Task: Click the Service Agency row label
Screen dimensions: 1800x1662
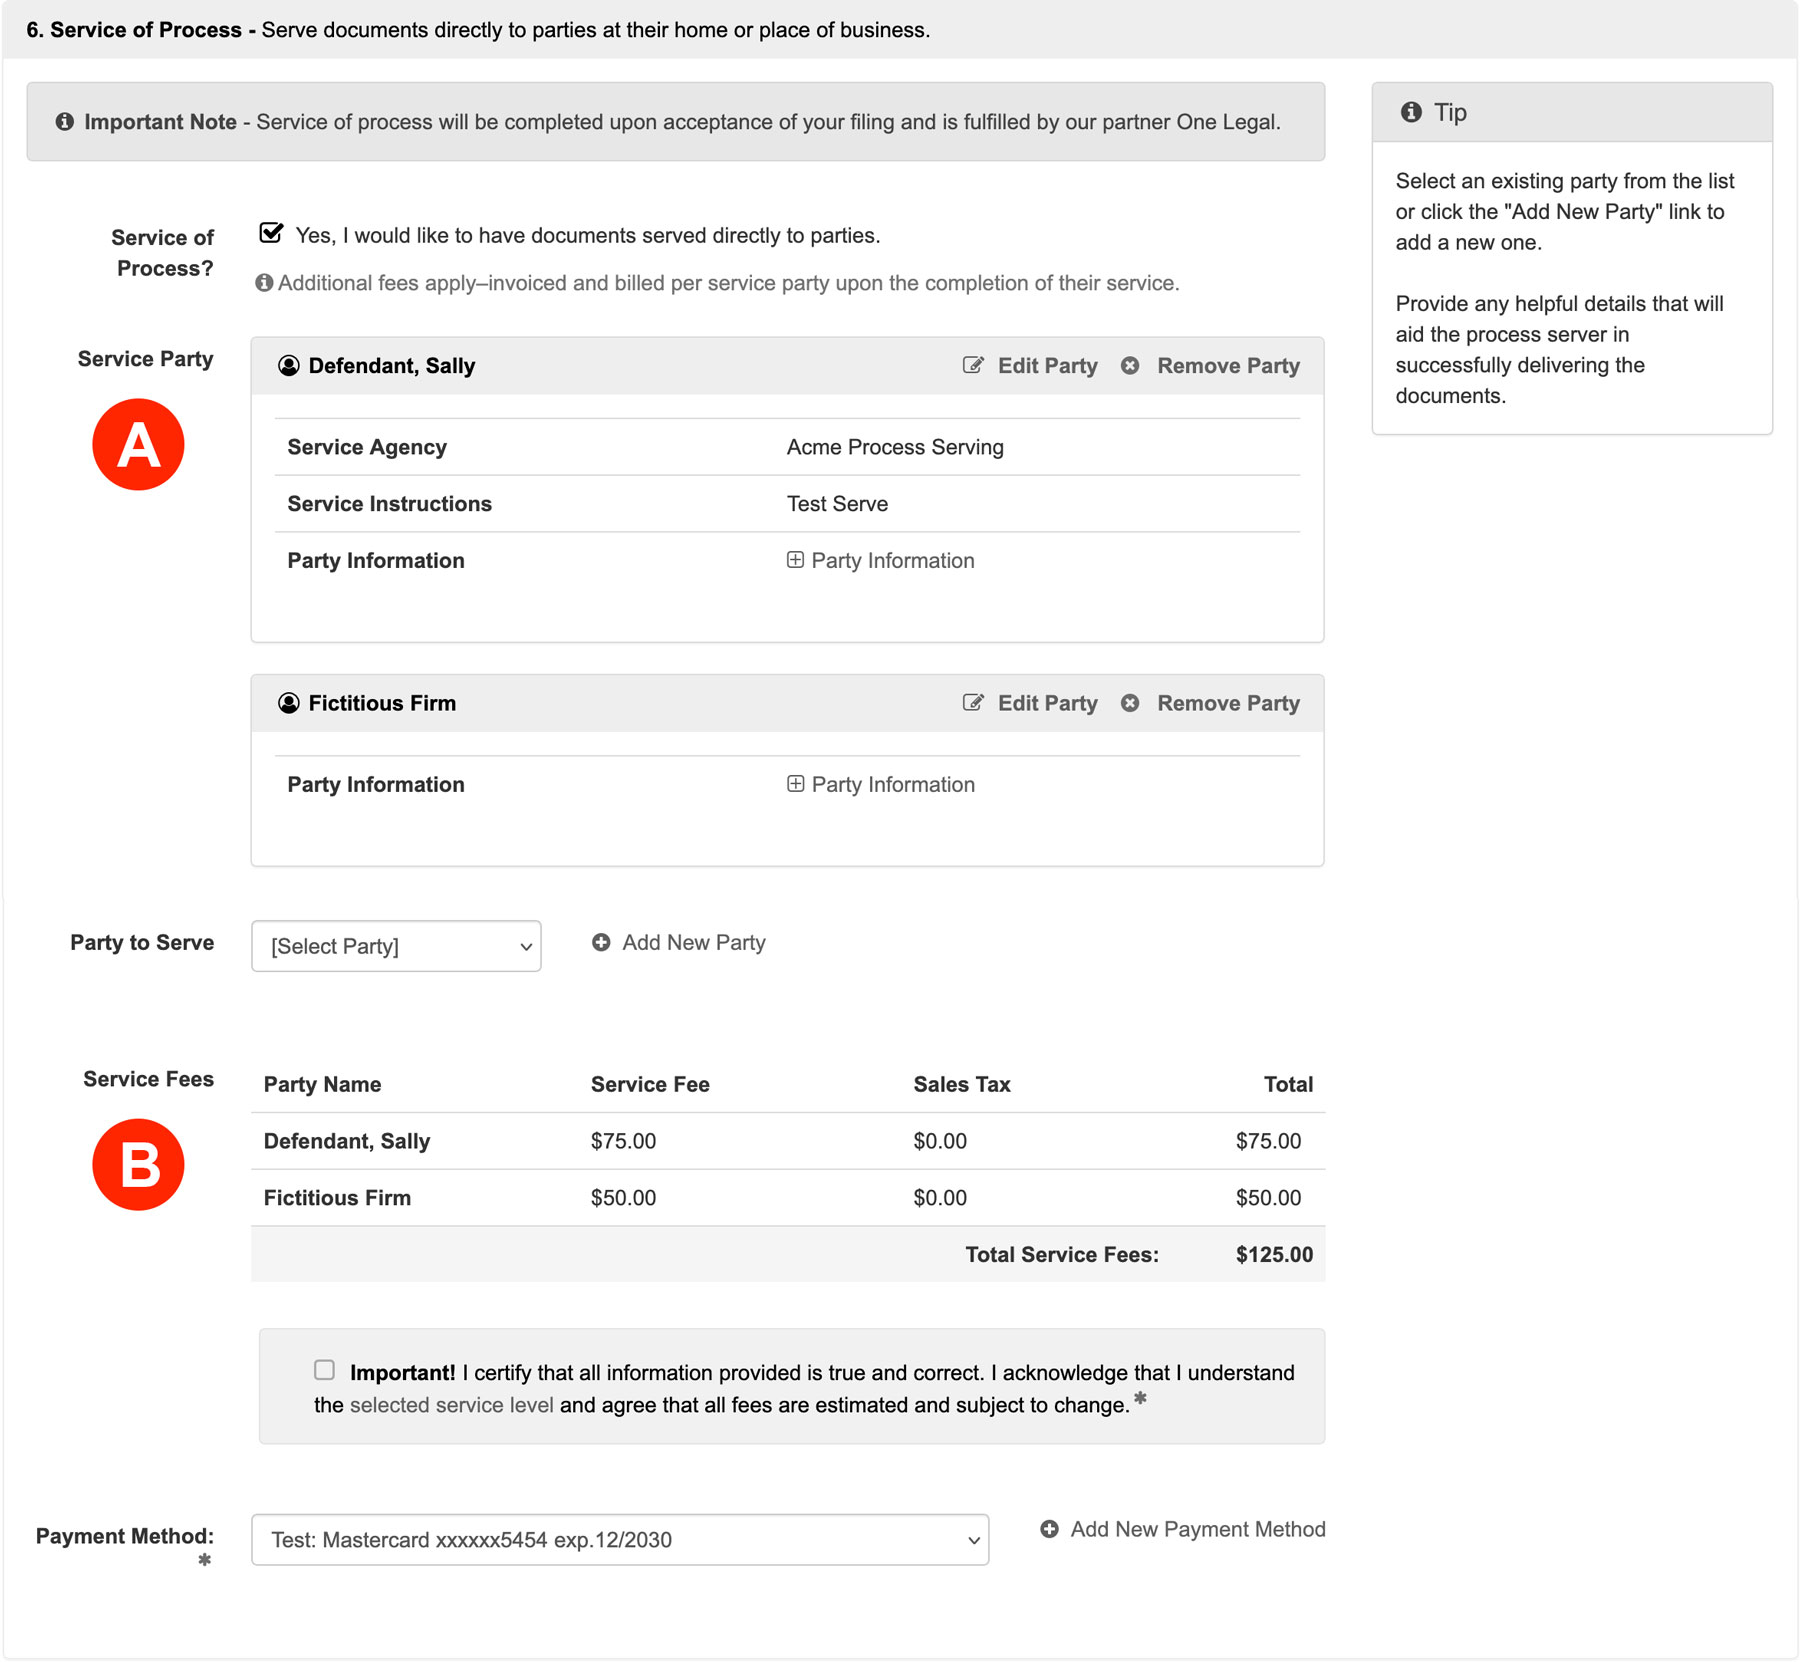Action: tap(367, 447)
